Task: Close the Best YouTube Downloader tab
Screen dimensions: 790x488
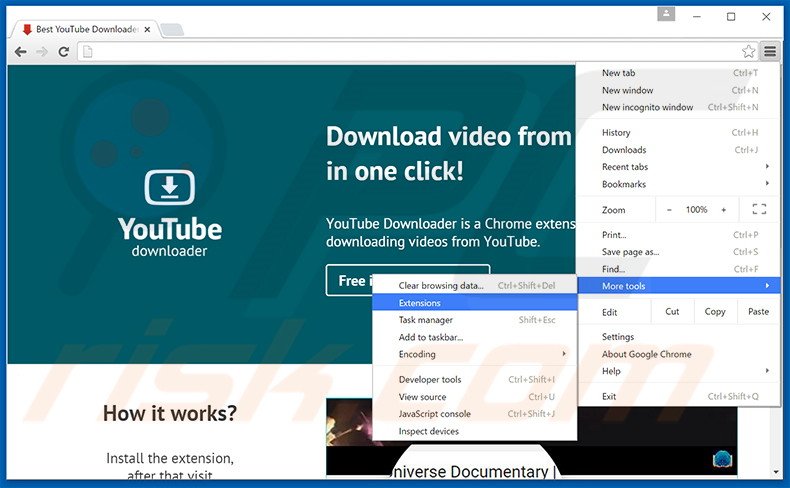Action: click(147, 30)
